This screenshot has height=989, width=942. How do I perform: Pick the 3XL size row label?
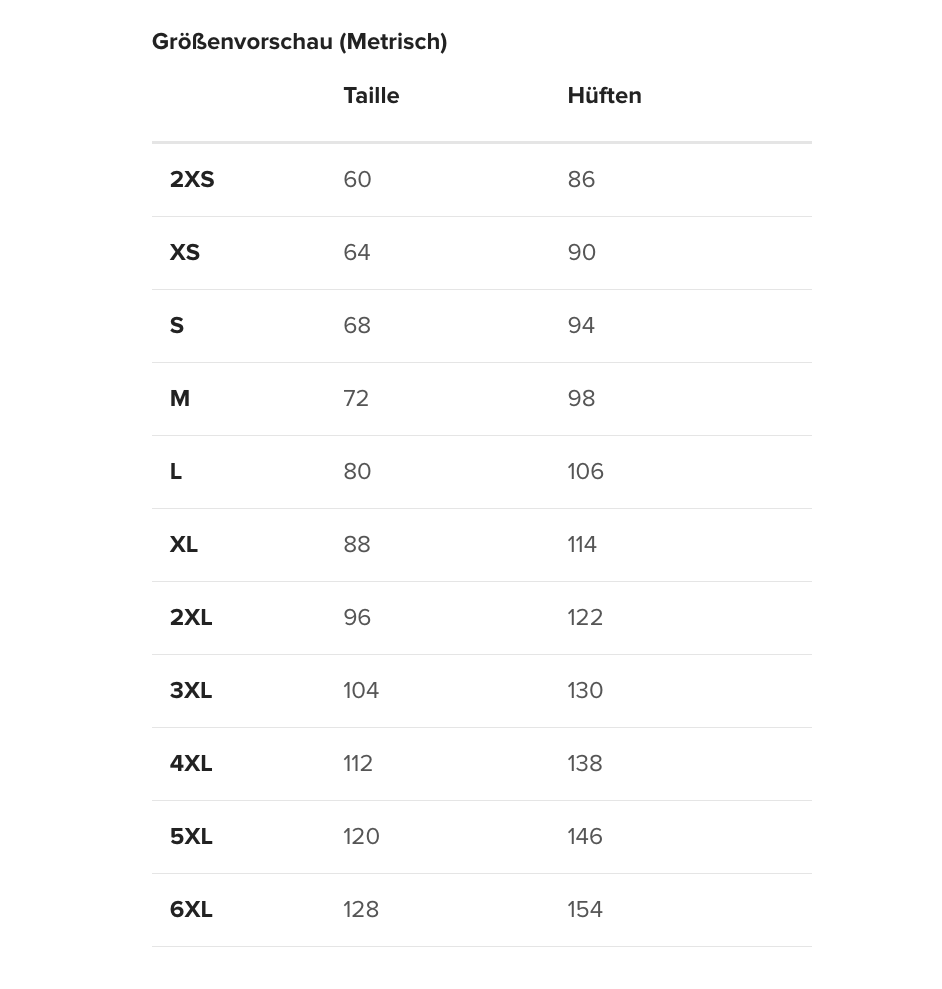point(191,691)
